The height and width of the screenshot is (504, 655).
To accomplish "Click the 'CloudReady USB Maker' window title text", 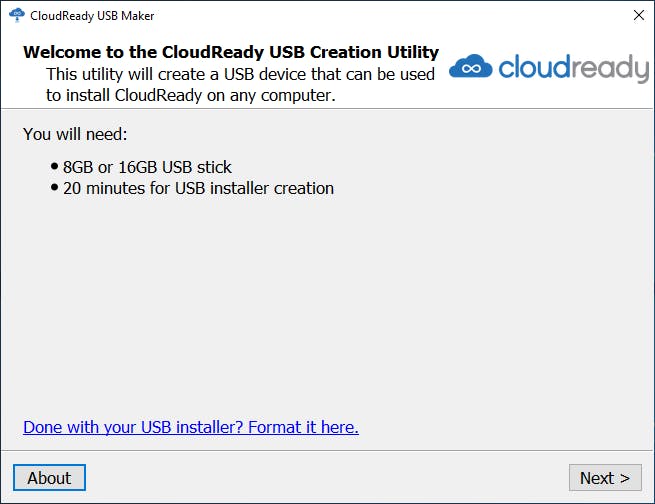I will (92, 16).
